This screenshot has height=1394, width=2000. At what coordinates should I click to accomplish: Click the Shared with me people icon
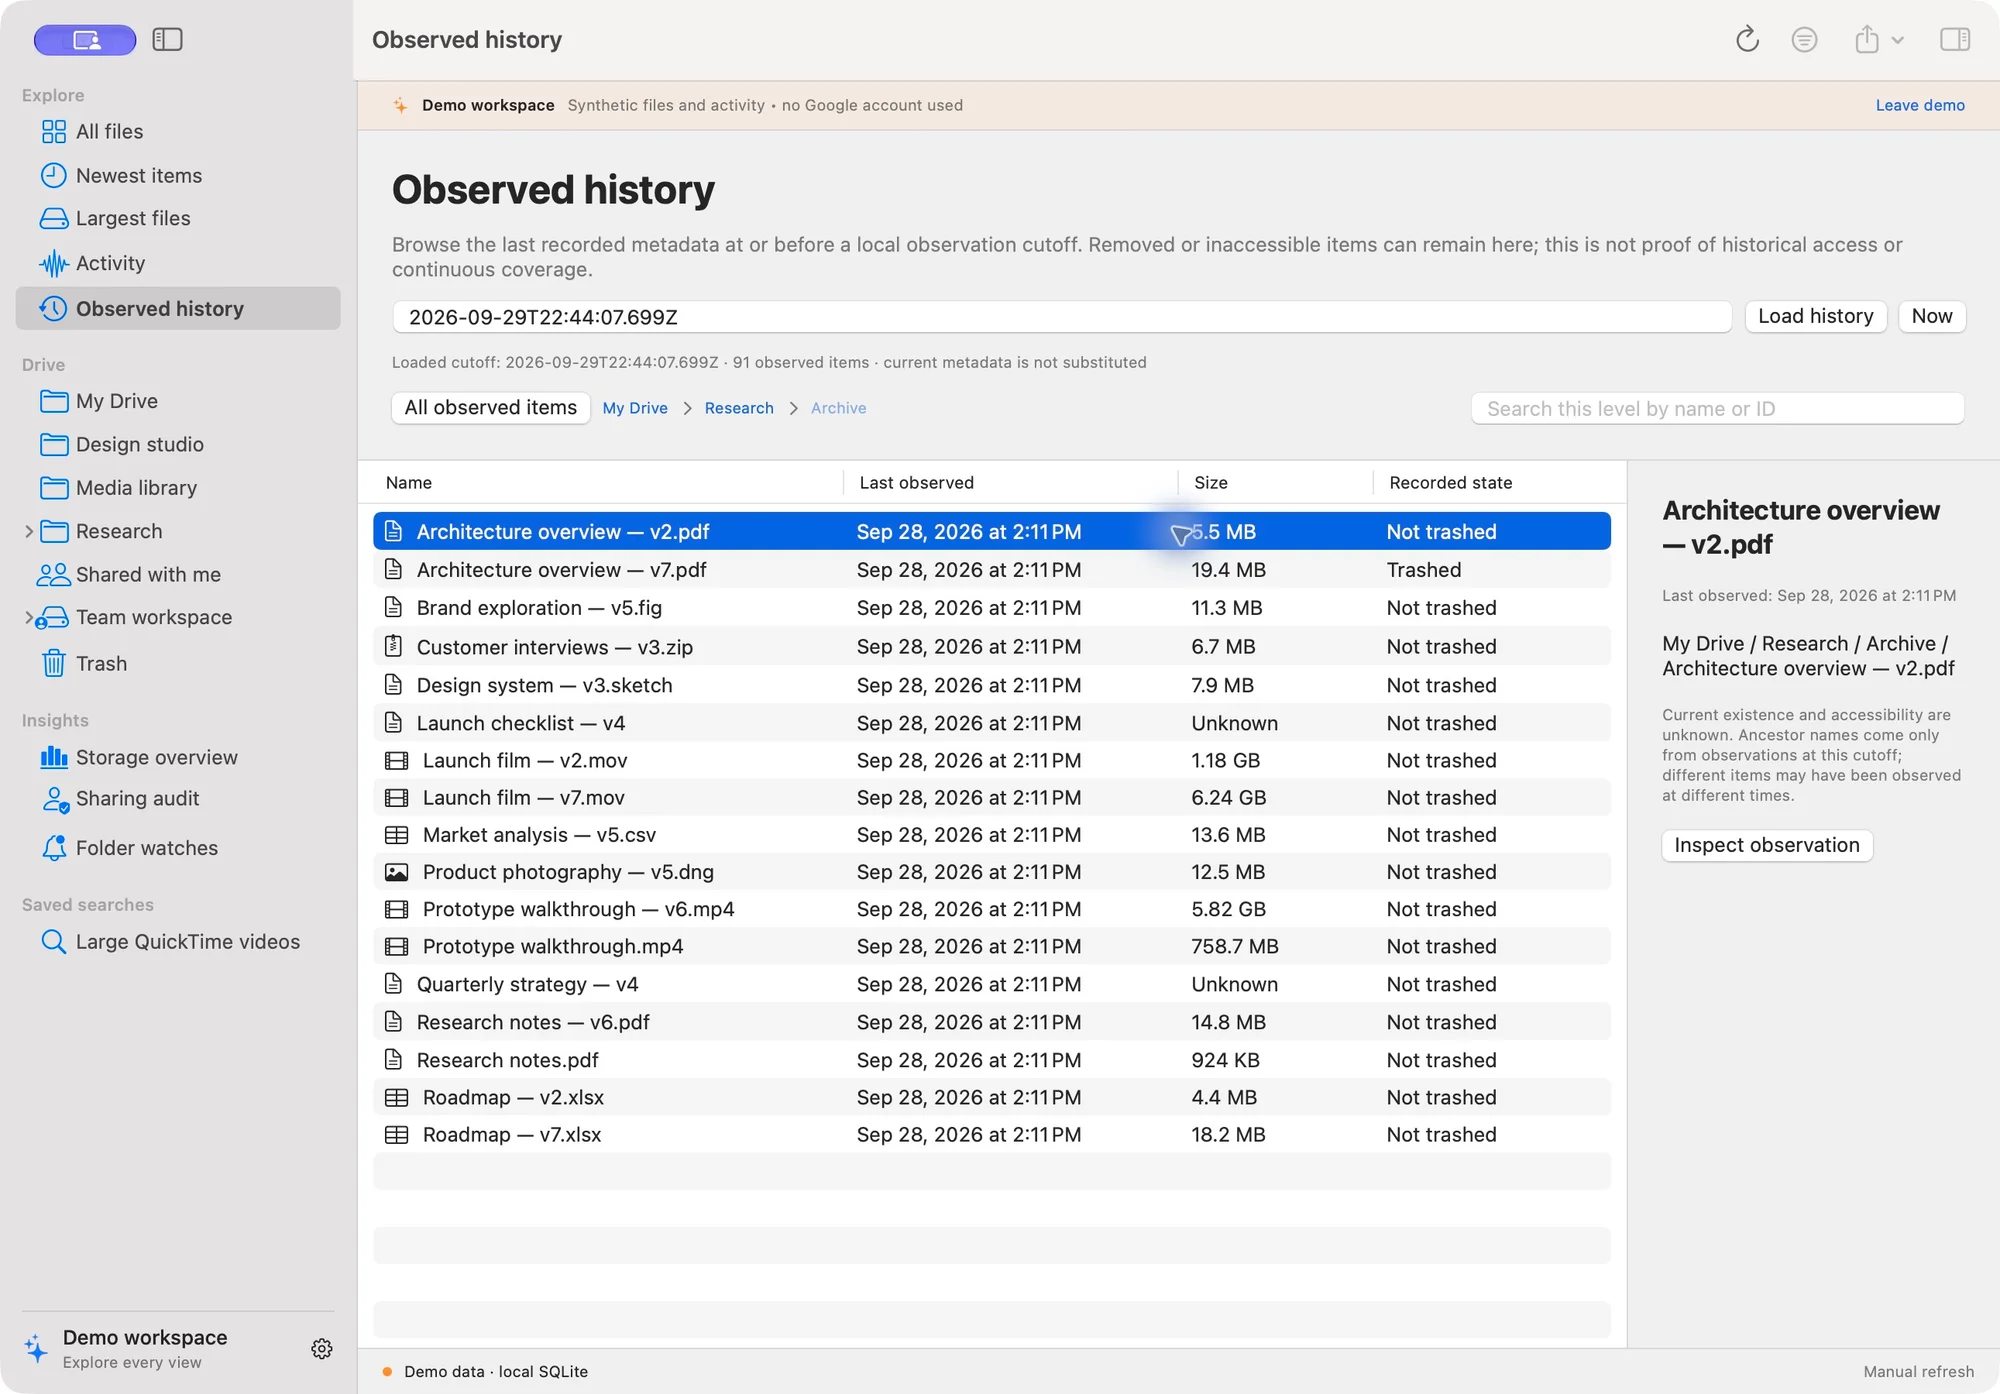point(53,574)
